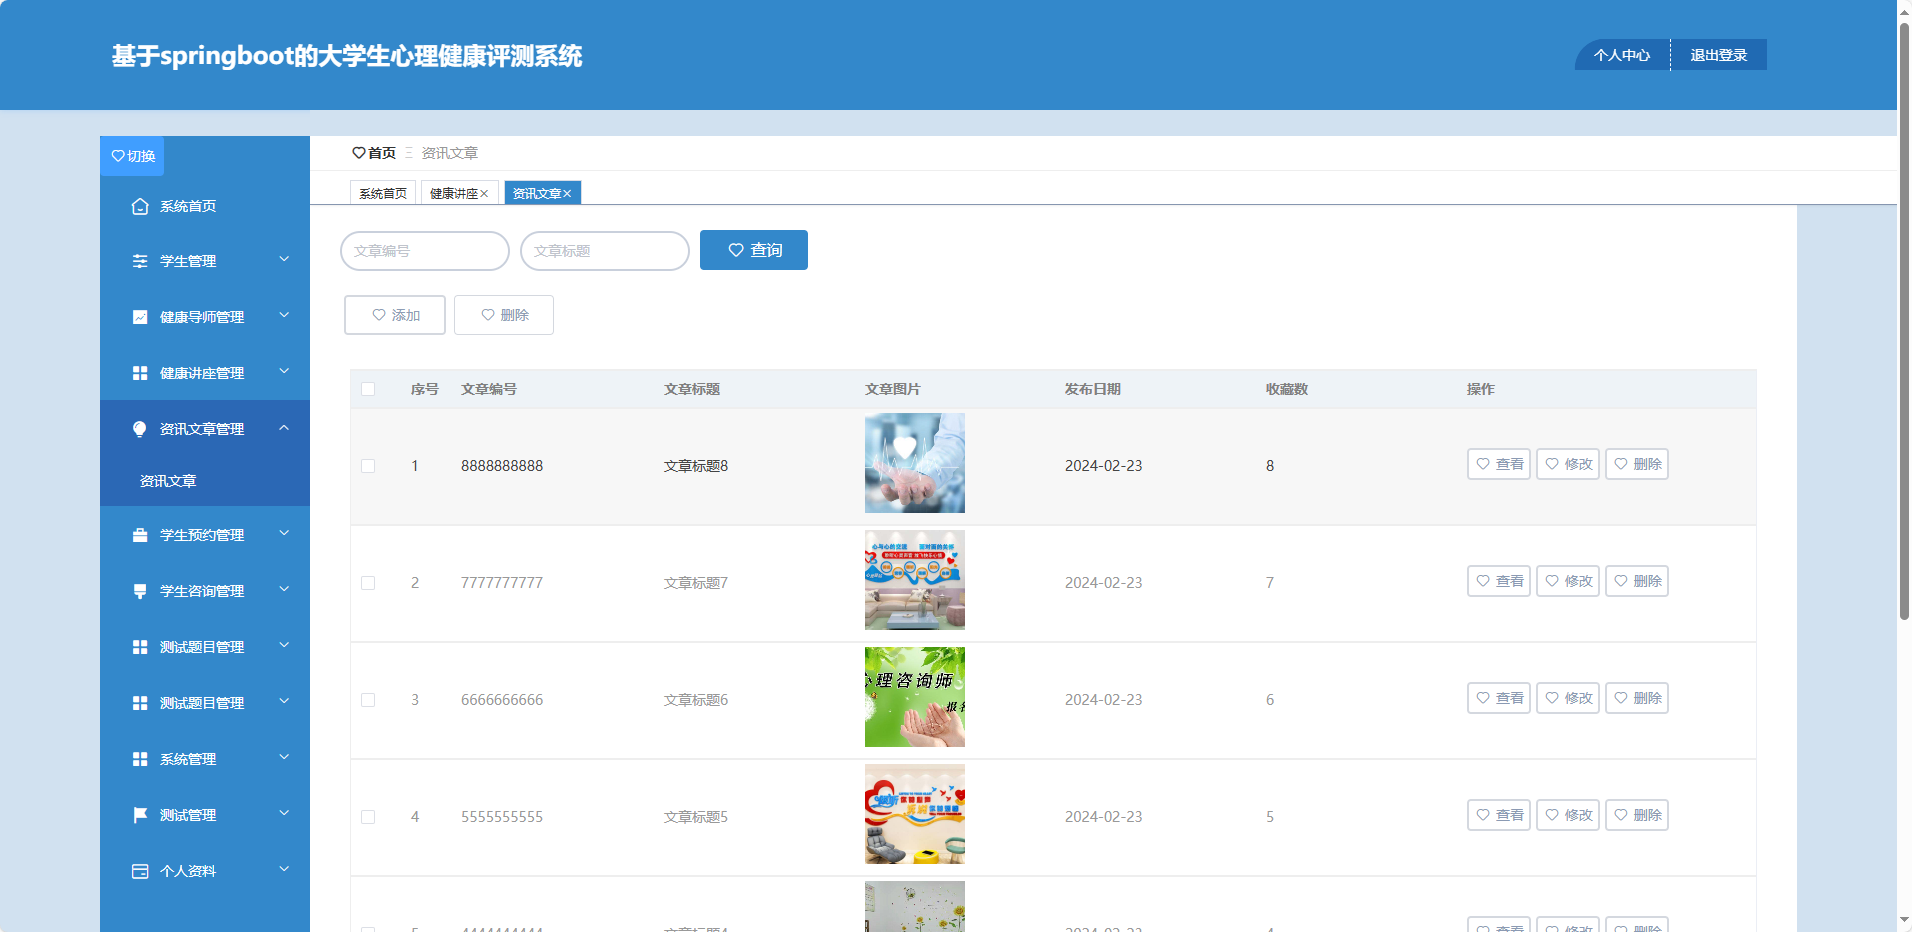Click heart icon of 查看 in row 5555555555
This screenshot has height=932, width=1912.
pos(1483,815)
